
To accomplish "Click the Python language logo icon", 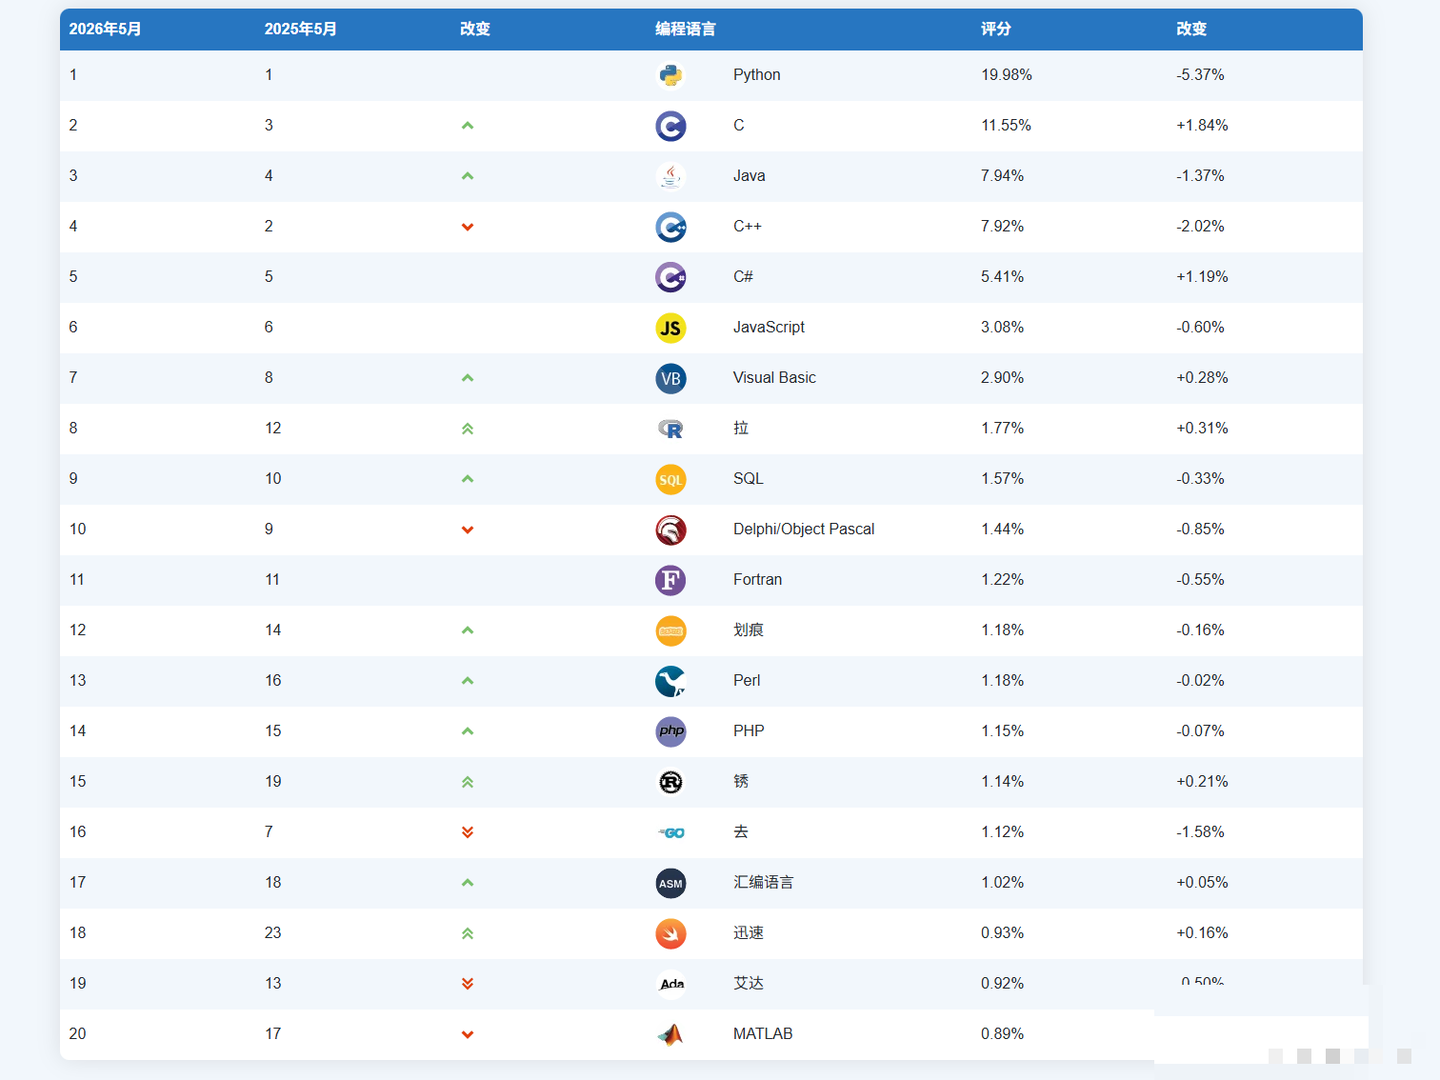I will [x=671, y=75].
